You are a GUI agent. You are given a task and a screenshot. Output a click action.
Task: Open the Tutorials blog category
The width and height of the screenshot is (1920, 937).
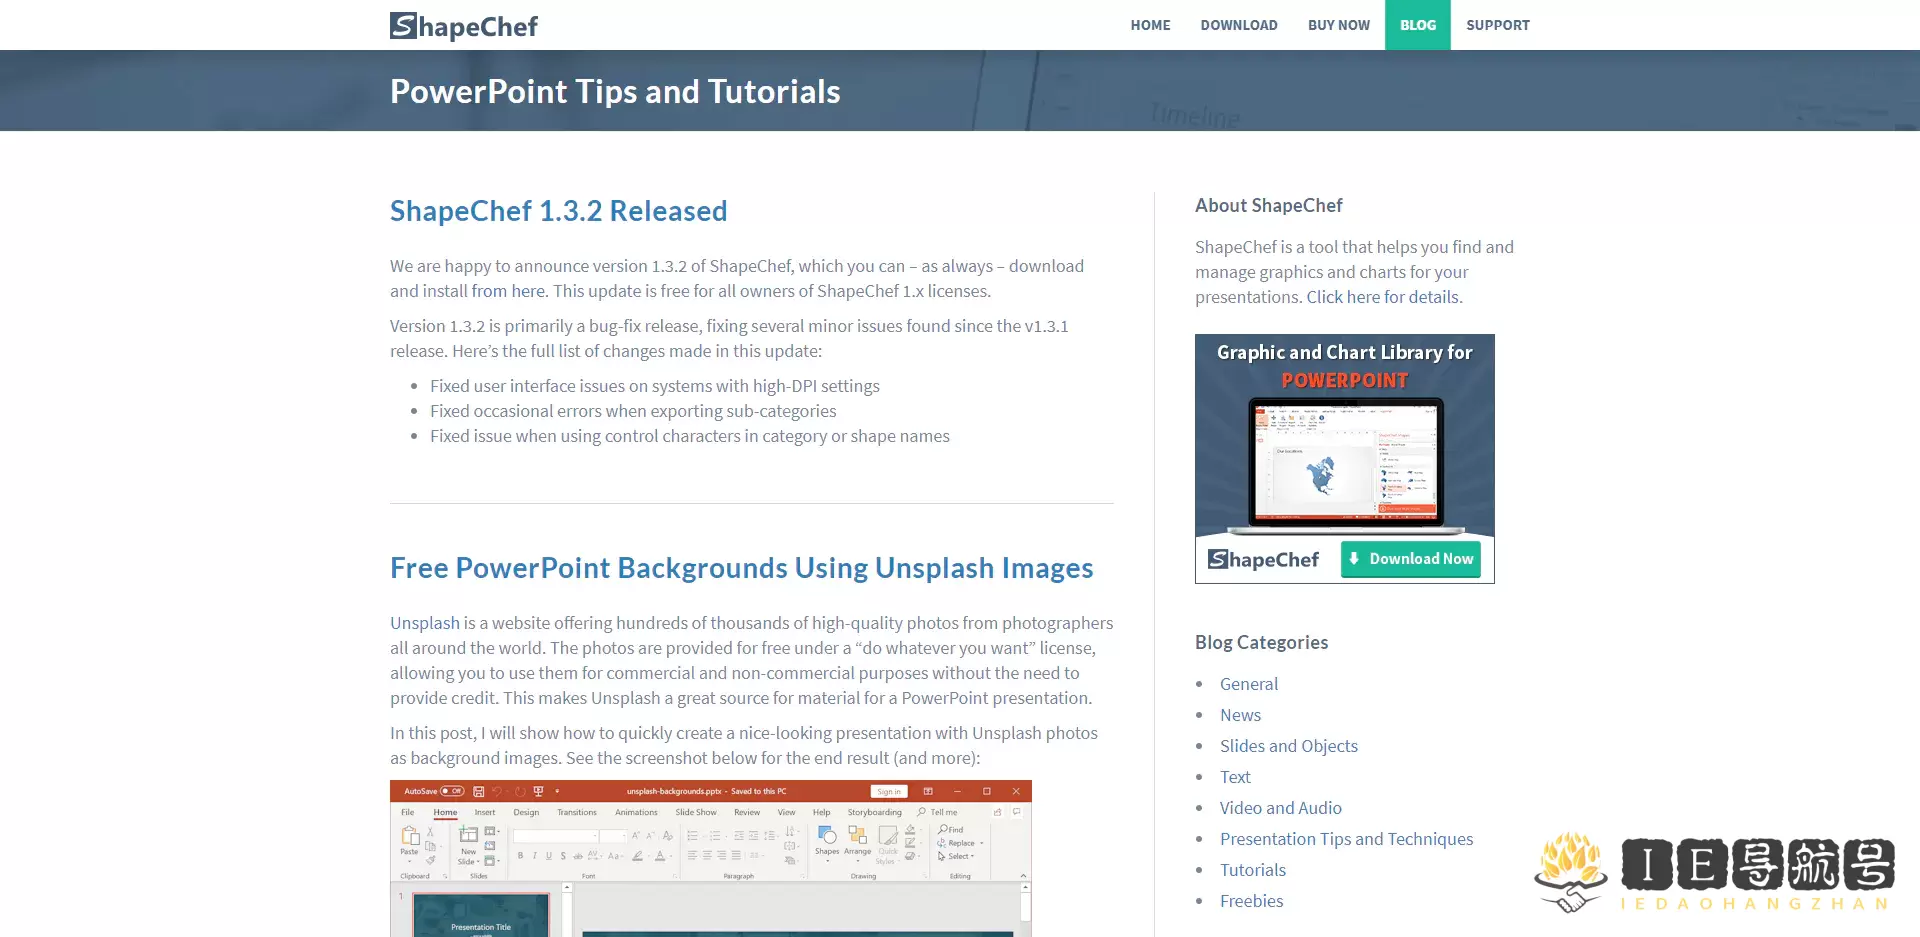(x=1253, y=870)
